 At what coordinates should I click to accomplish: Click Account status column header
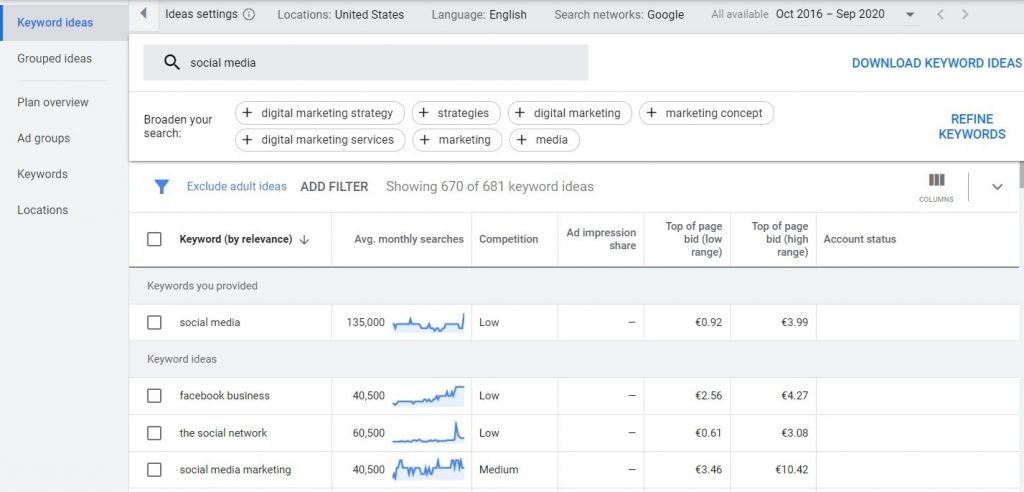point(859,239)
